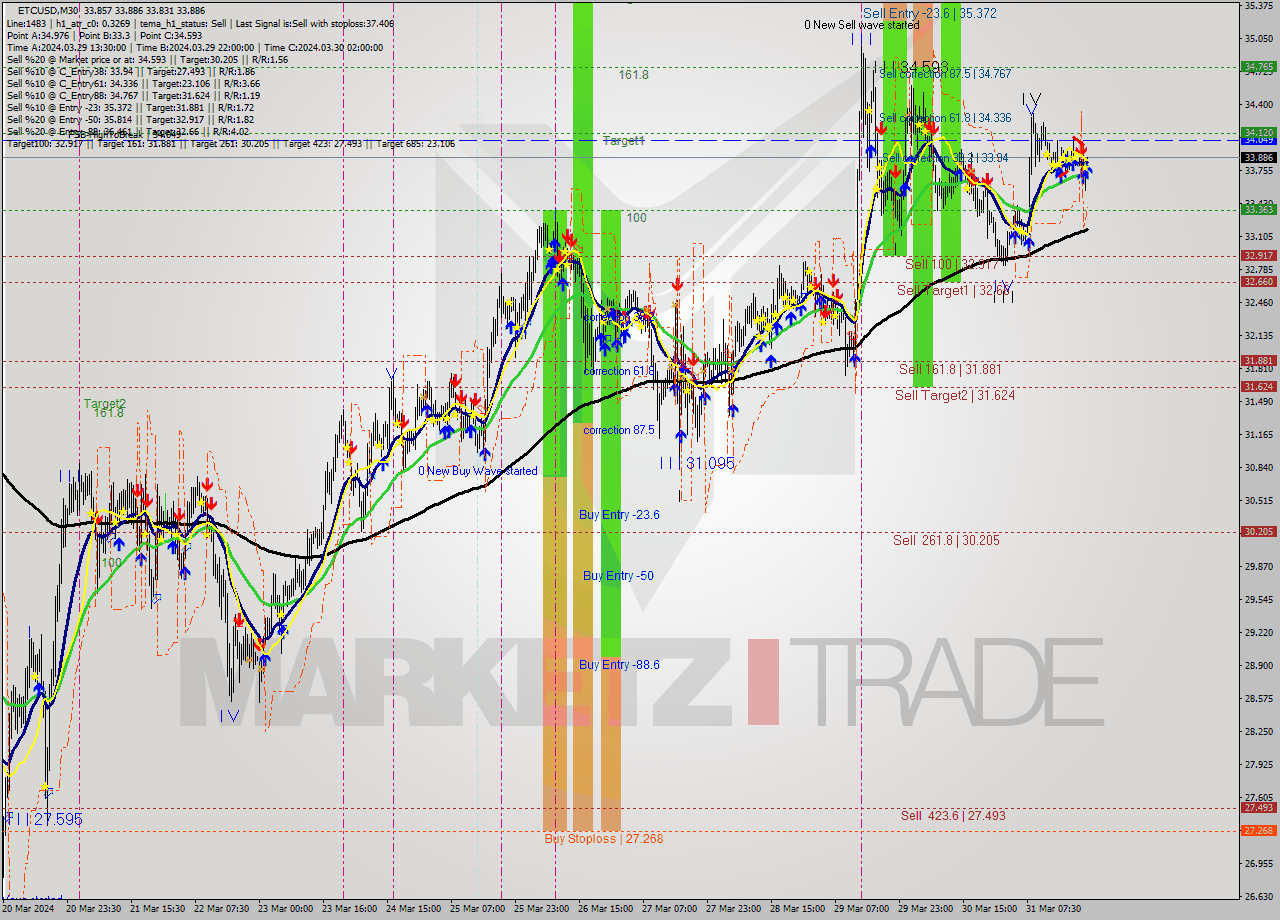Screen dimensions: 1280x920
Task: Select the orange 27.268 price tag
Action: pos(1258,830)
